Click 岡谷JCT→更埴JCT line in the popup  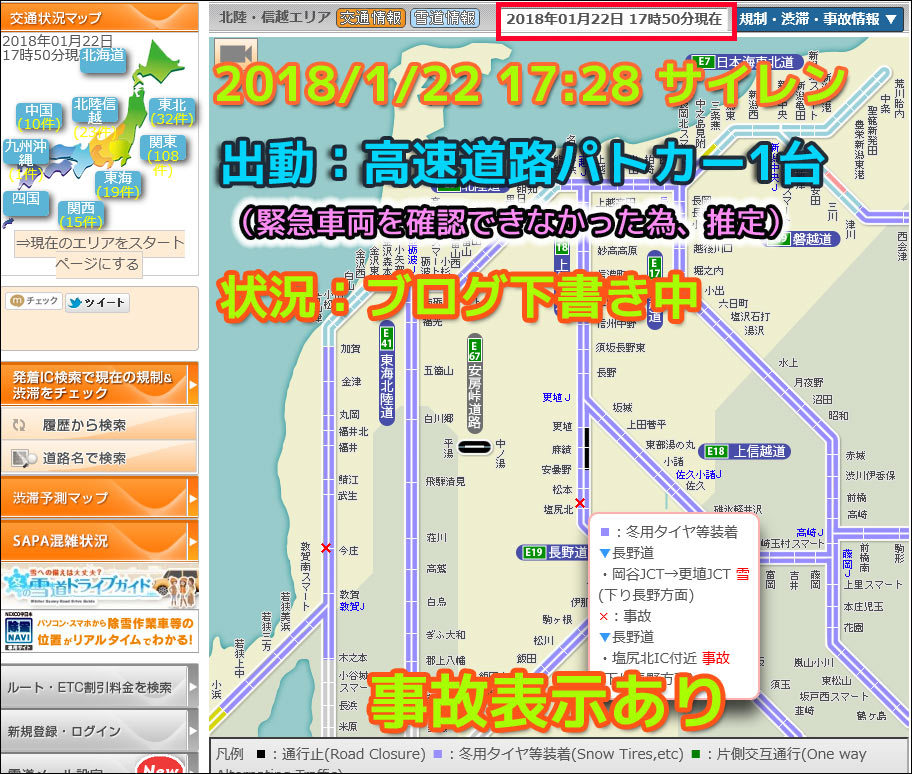pos(675,575)
